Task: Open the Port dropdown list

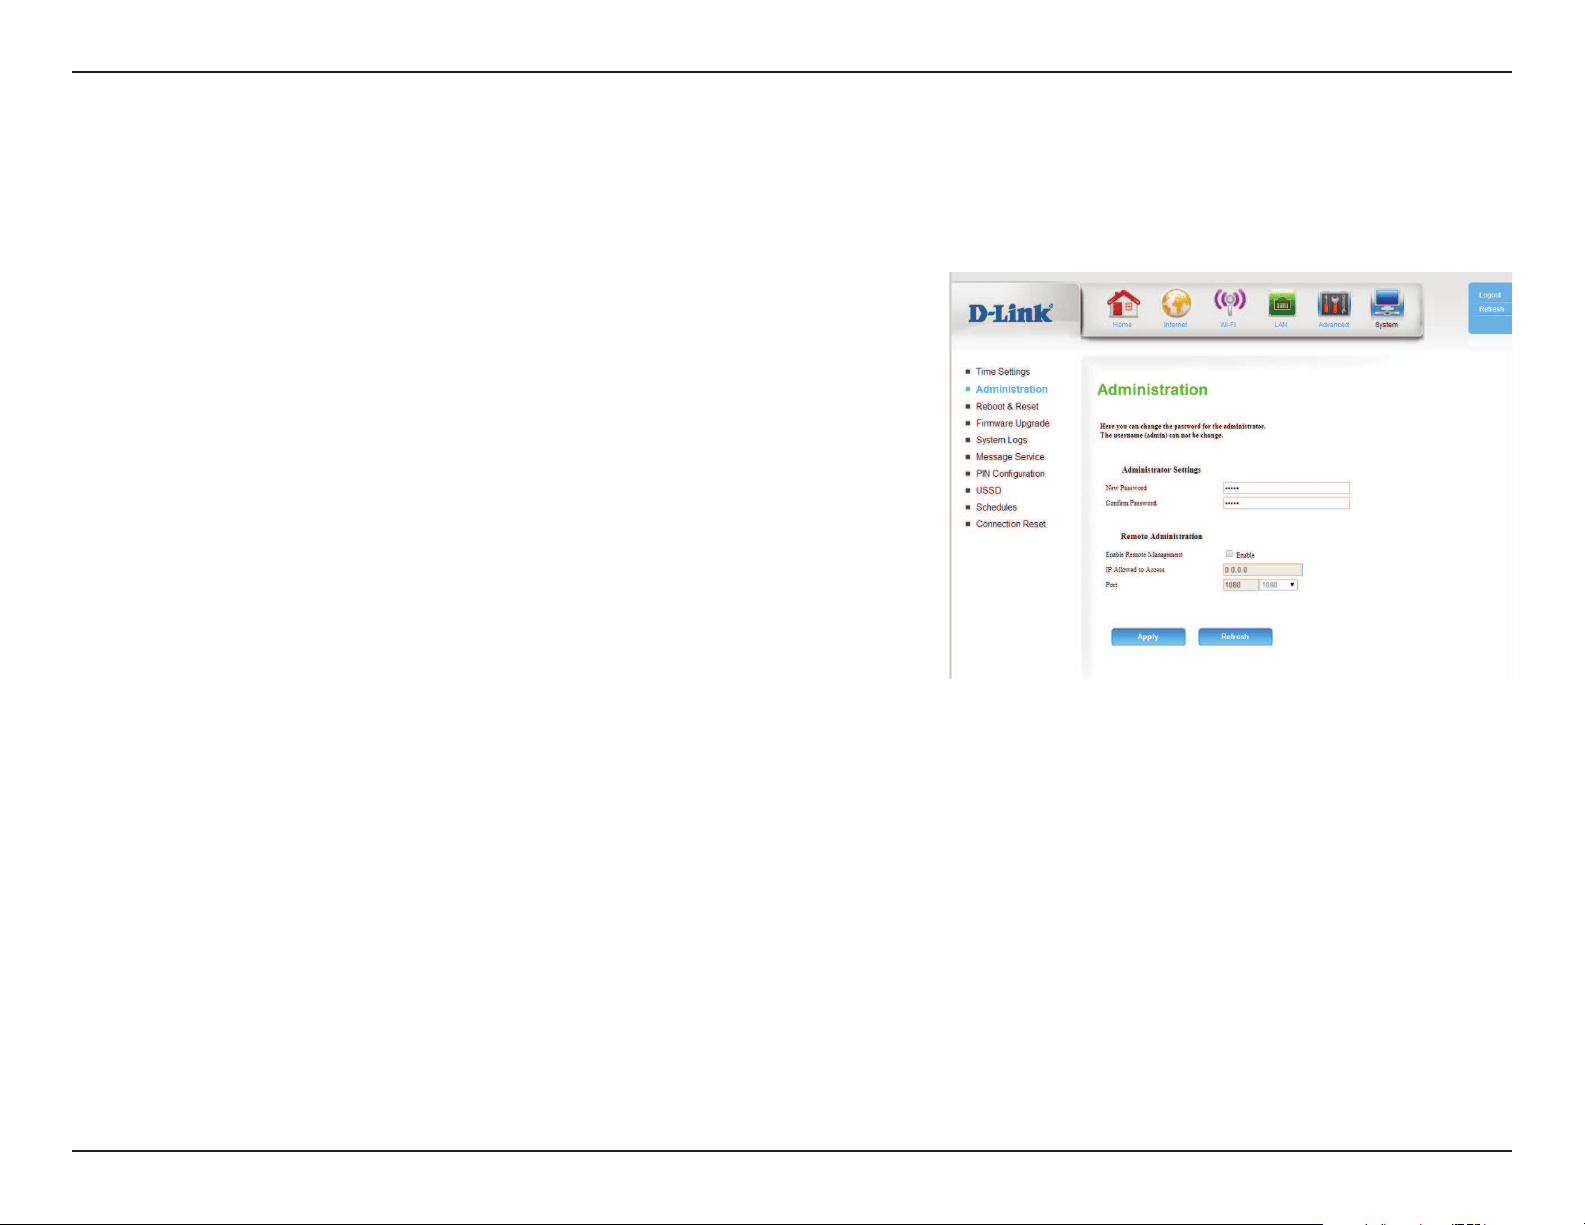Action: (x=1279, y=585)
